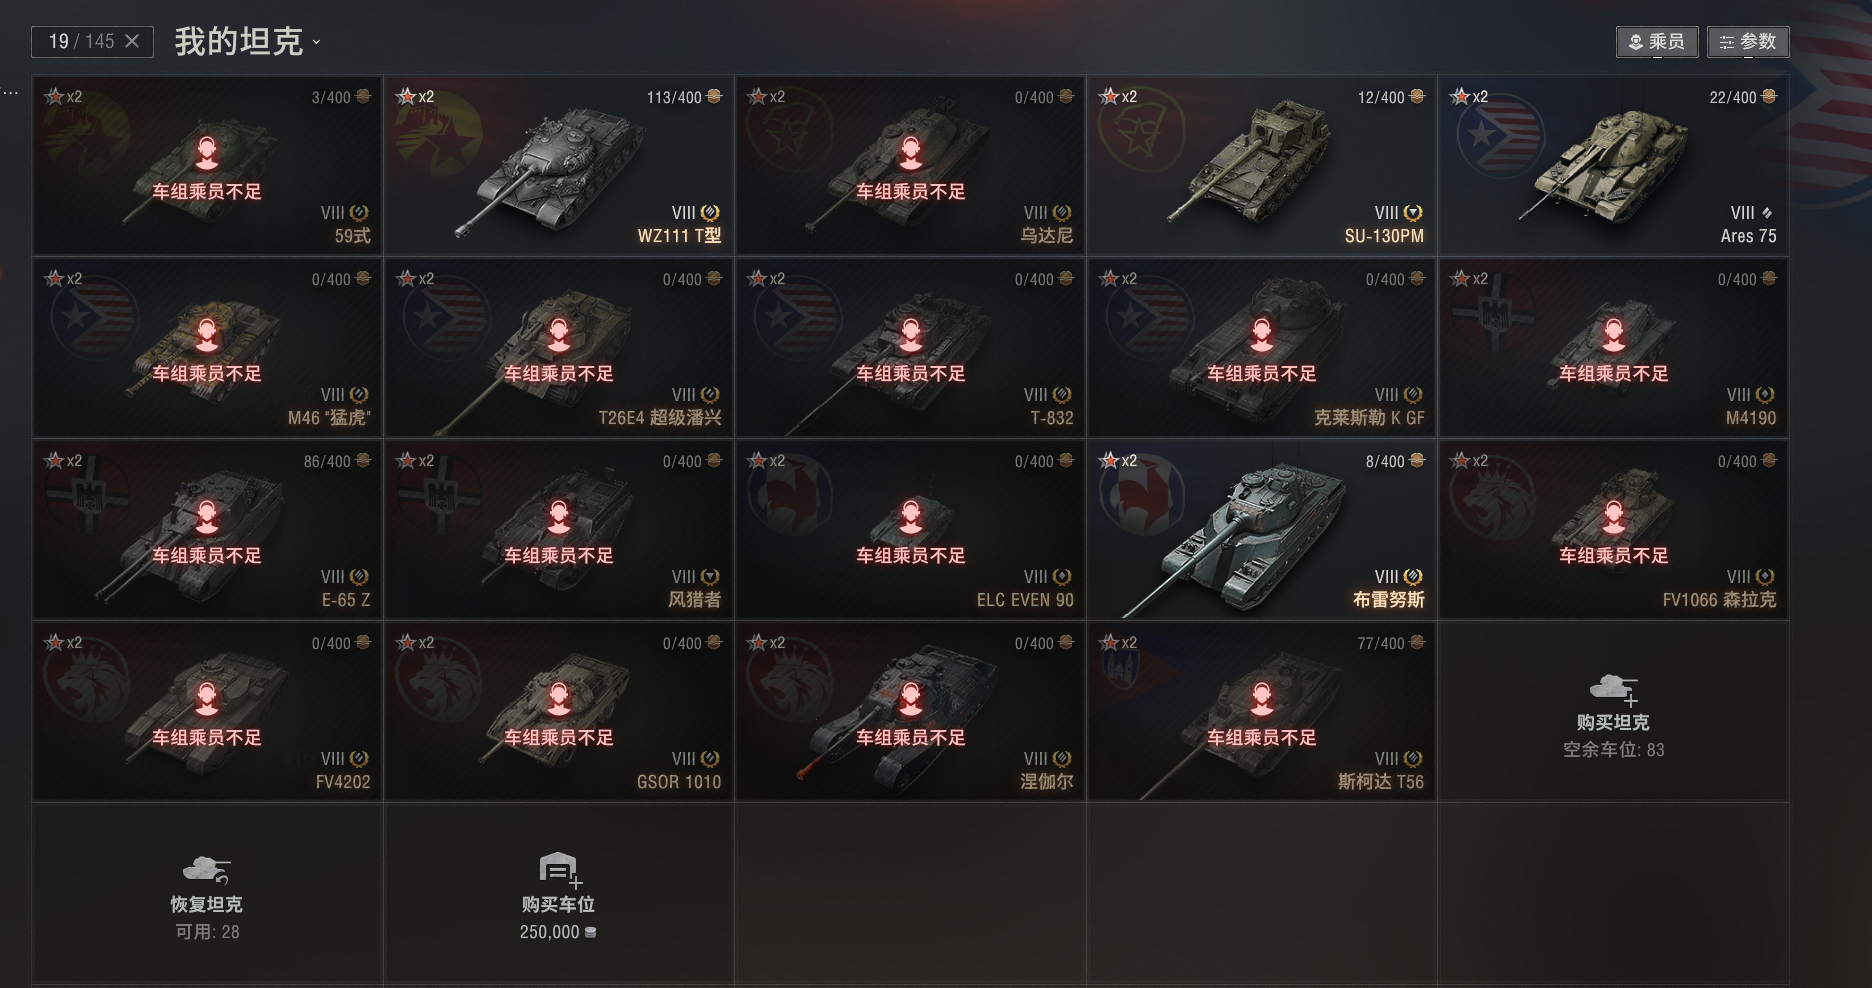Select the 布雷努斯 tank card
This screenshot has height=988, width=1872.
pyautogui.click(x=1261, y=529)
